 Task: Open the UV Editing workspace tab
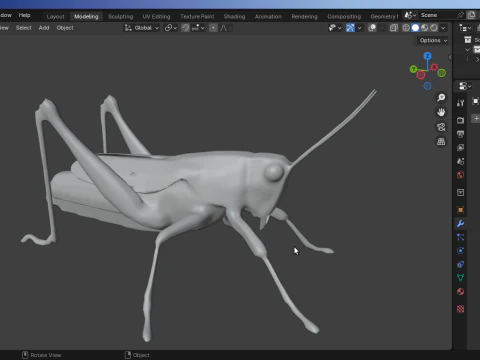156,16
